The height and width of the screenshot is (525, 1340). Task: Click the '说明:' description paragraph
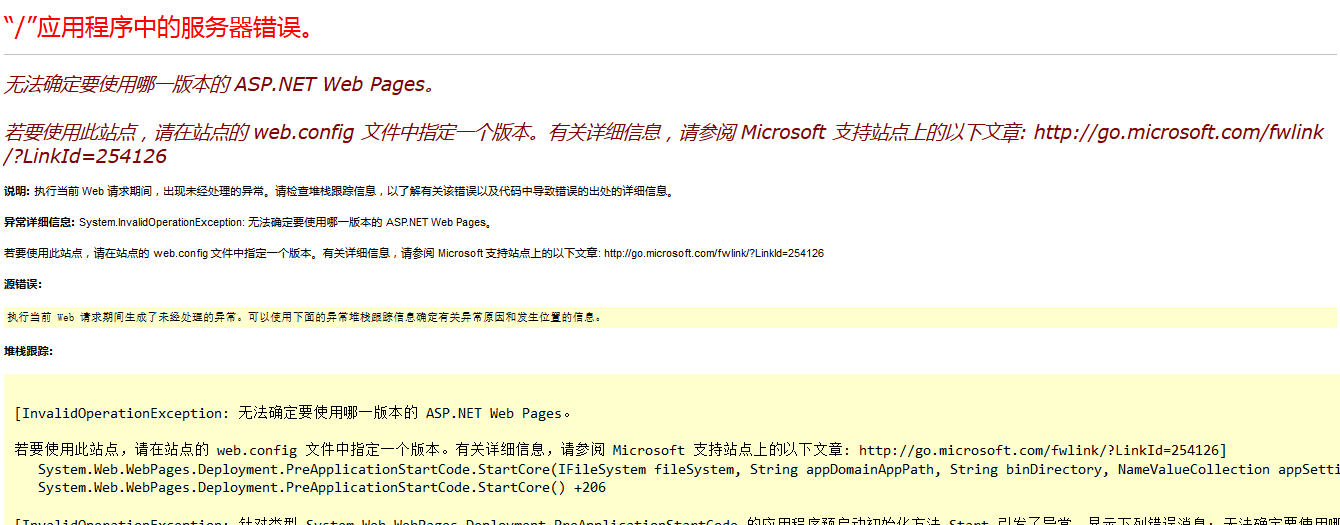[340, 190]
